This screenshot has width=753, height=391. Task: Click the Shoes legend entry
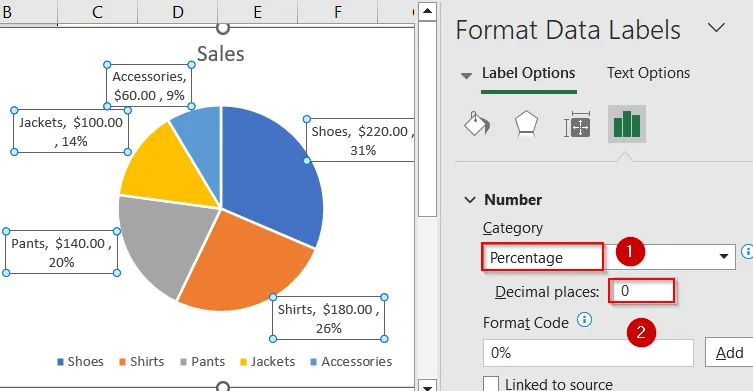click(80, 362)
